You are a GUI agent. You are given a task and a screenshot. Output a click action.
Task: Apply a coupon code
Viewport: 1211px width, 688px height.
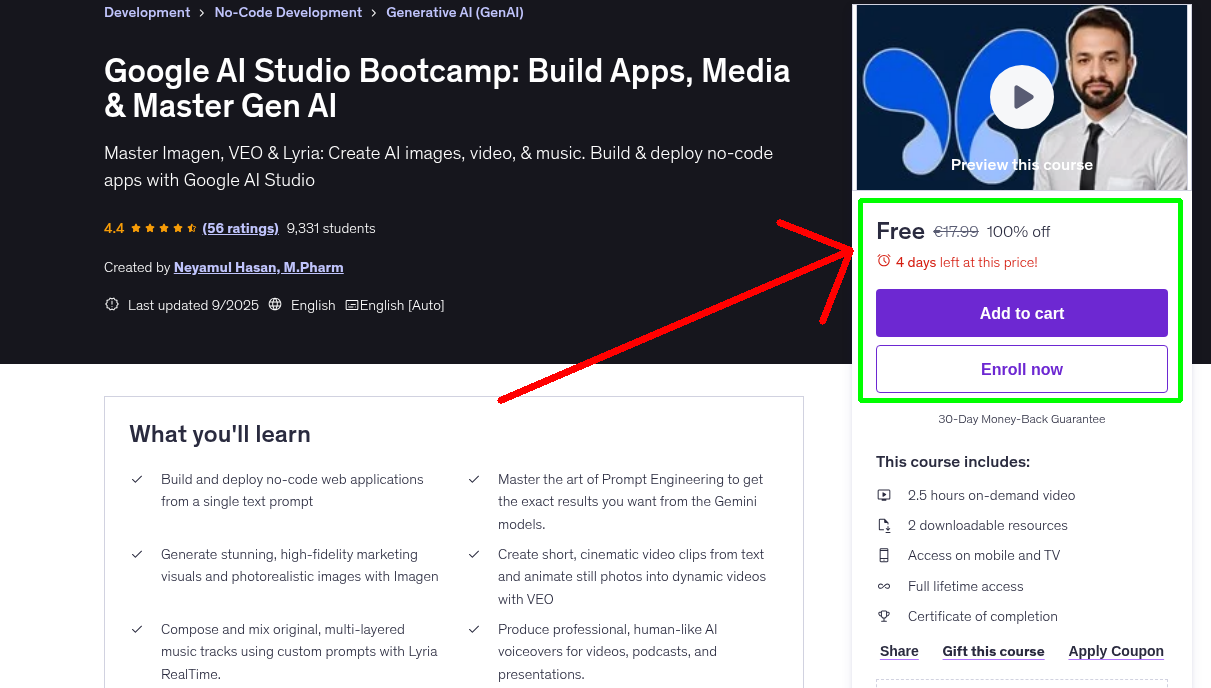click(1116, 651)
